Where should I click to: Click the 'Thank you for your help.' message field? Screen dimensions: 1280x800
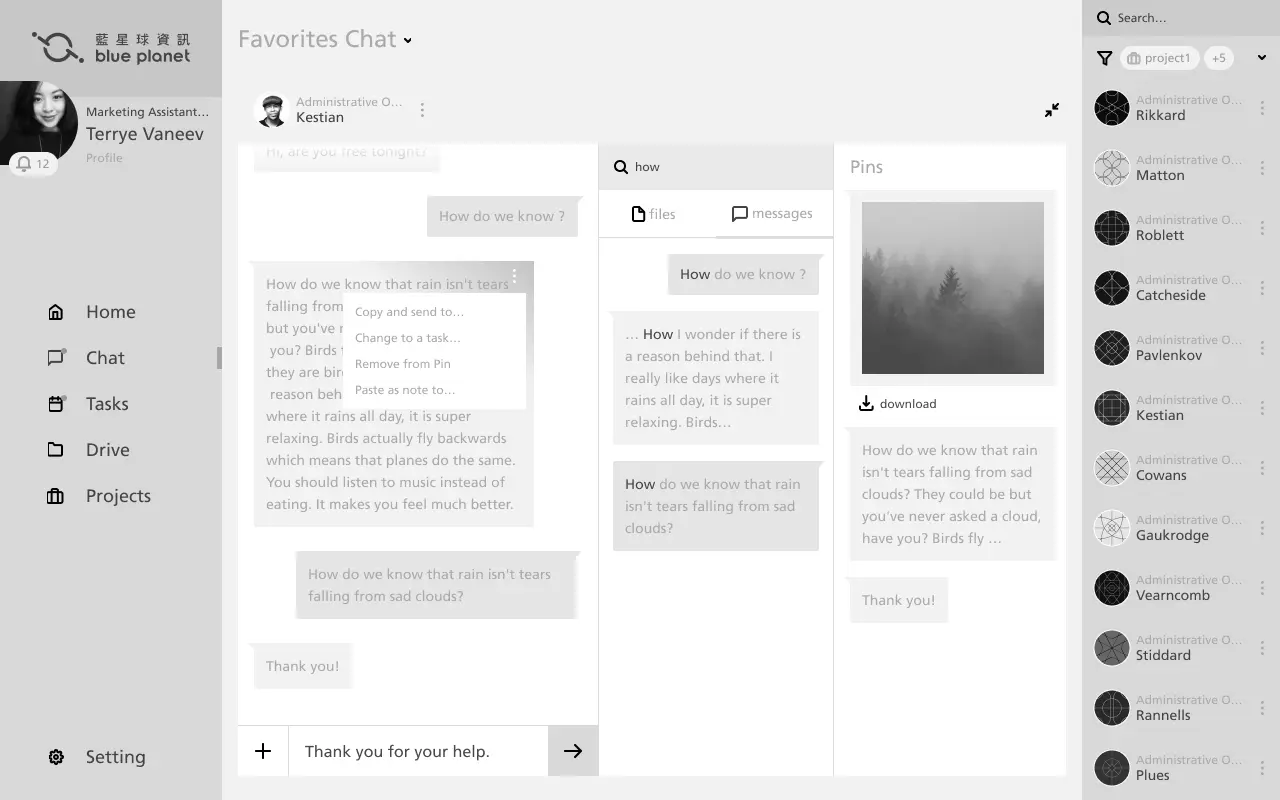tap(418, 751)
